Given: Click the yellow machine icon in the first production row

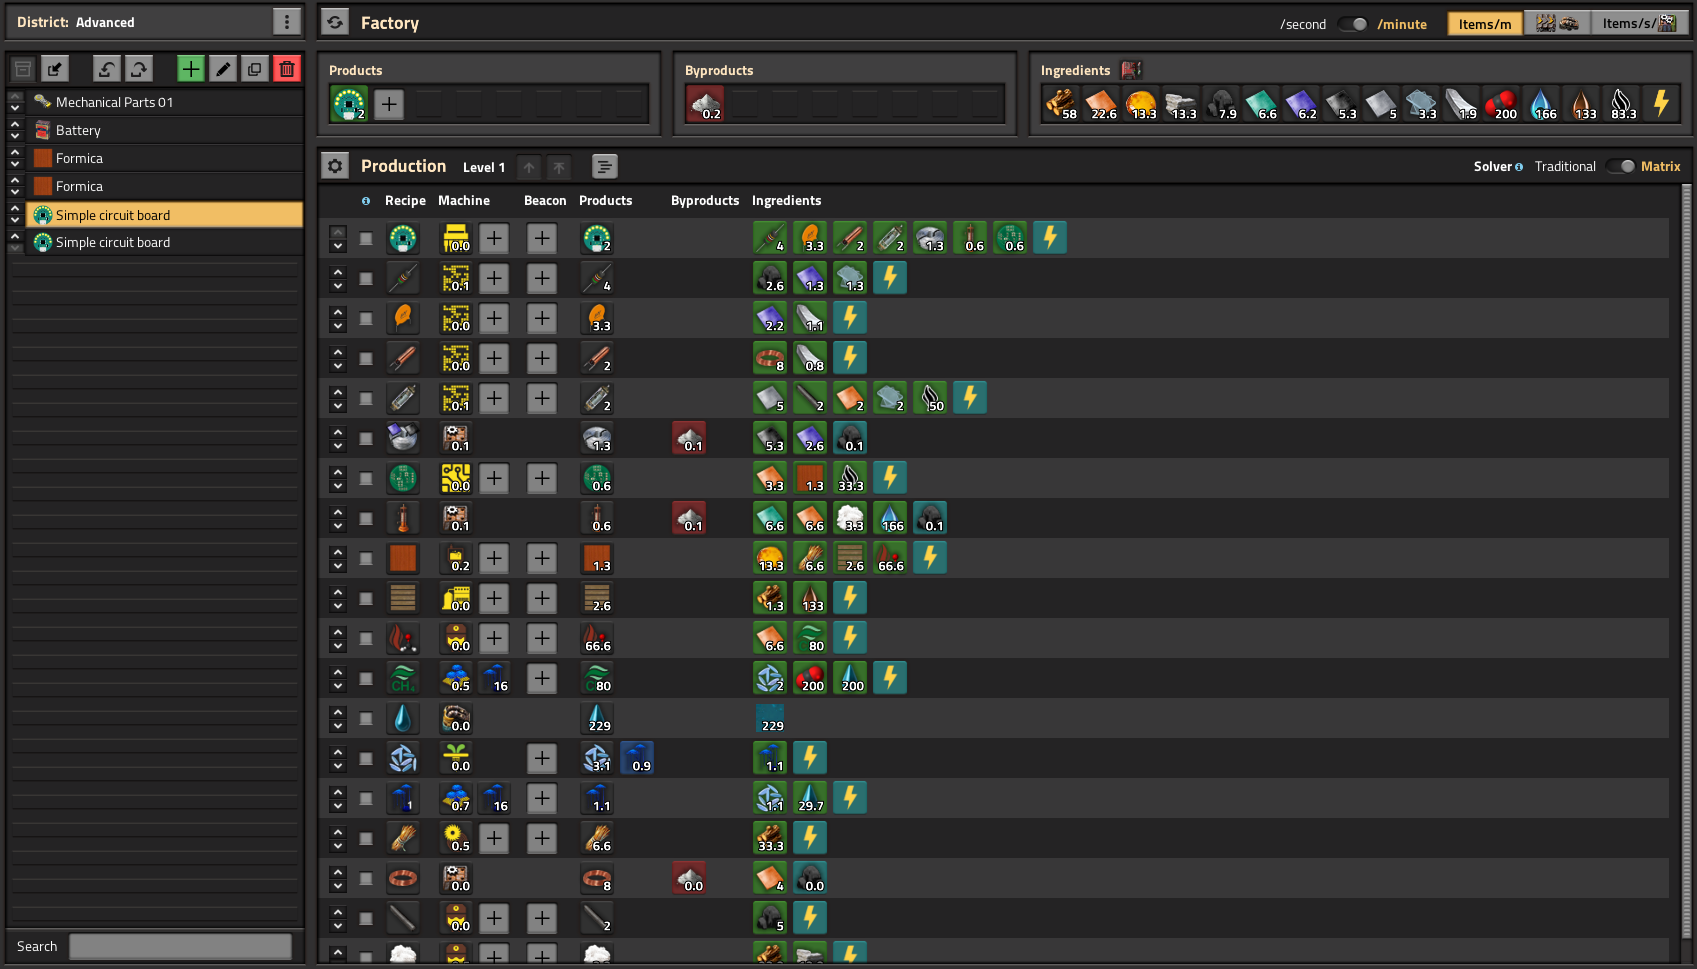Looking at the screenshot, I should tap(456, 238).
